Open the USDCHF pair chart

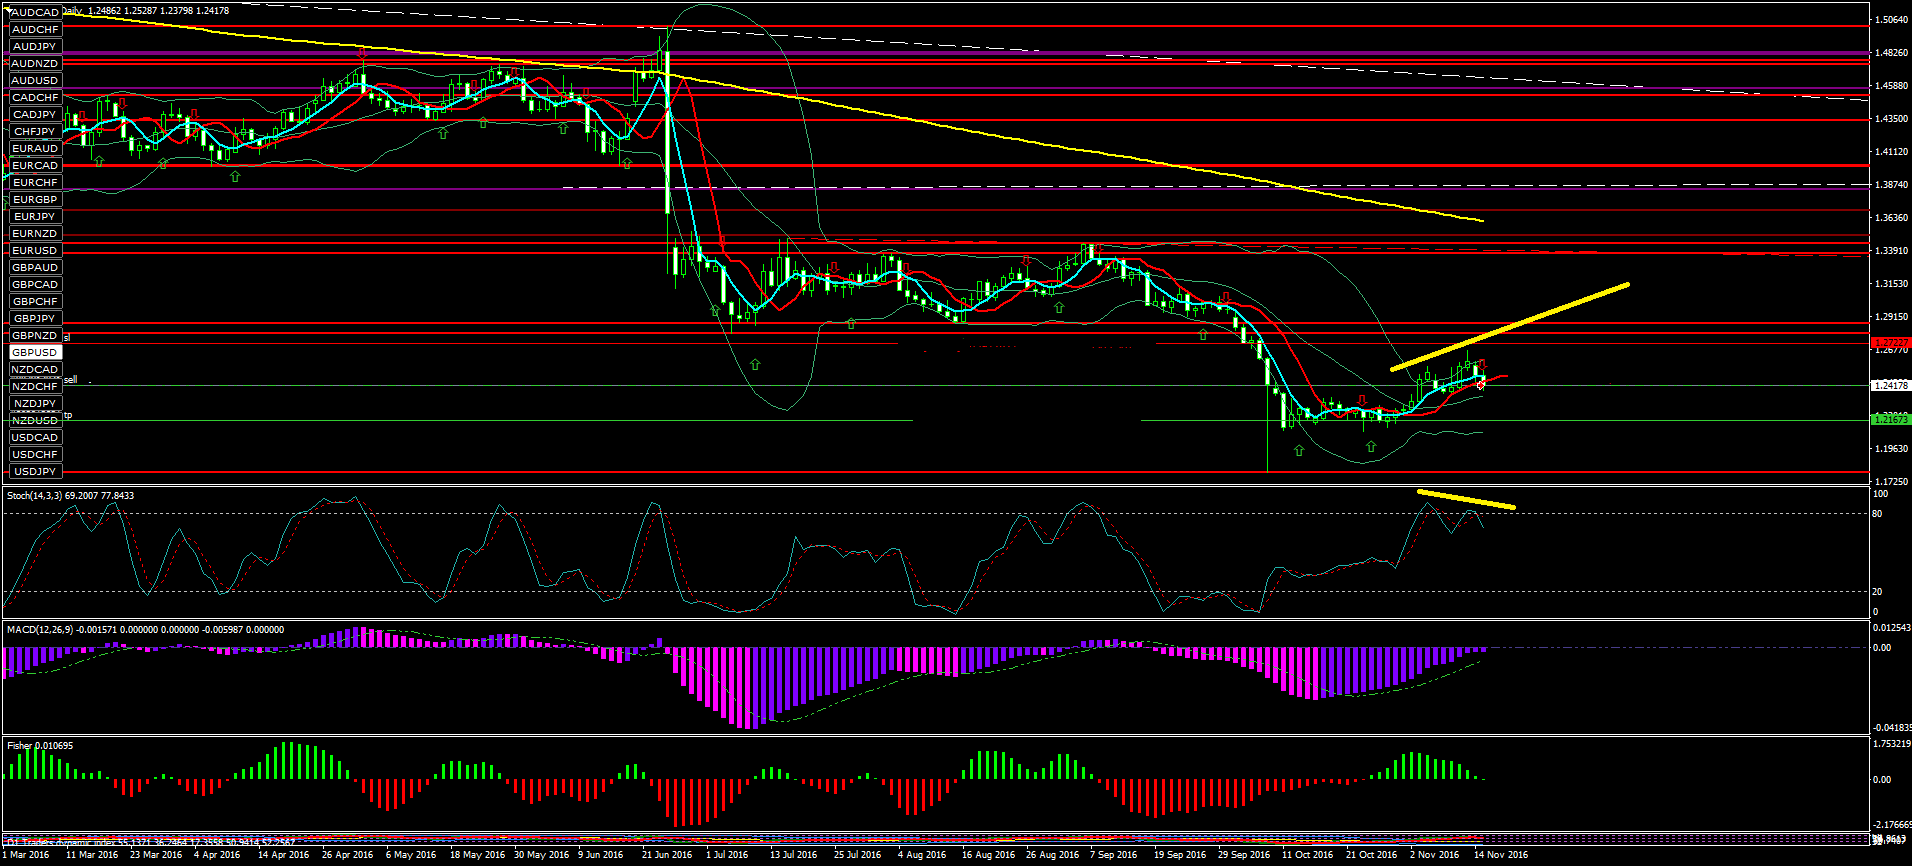click(x=35, y=455)
